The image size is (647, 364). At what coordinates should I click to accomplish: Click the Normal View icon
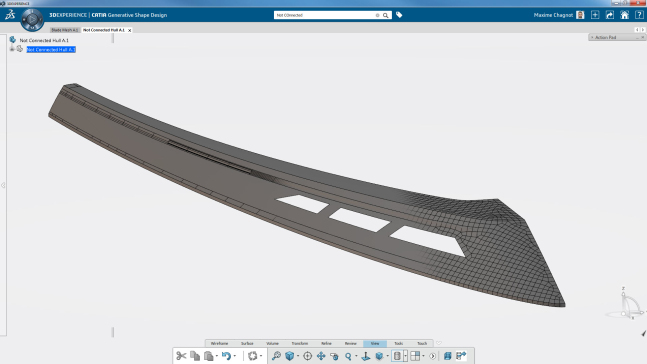(x=366, y=356)
